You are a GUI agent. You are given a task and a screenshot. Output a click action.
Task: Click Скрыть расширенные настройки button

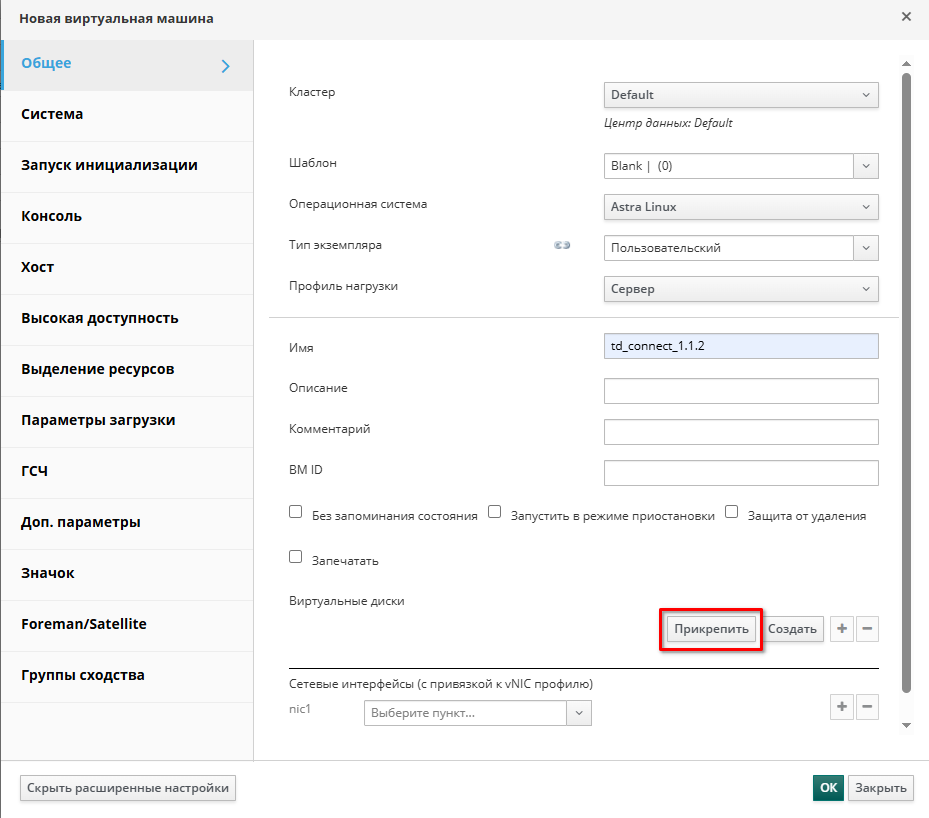128,788
